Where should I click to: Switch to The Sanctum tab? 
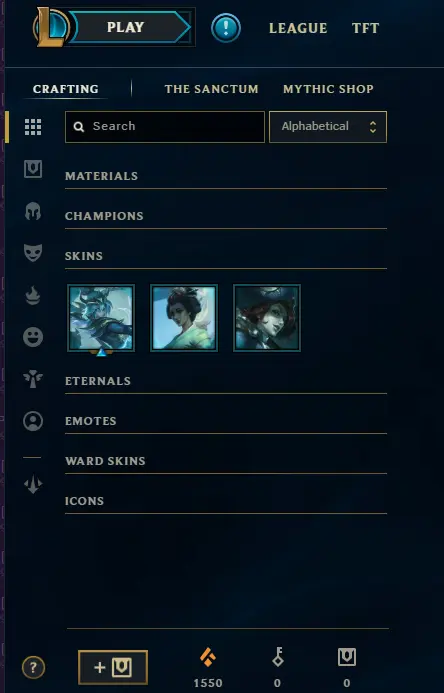click(212, 89)
